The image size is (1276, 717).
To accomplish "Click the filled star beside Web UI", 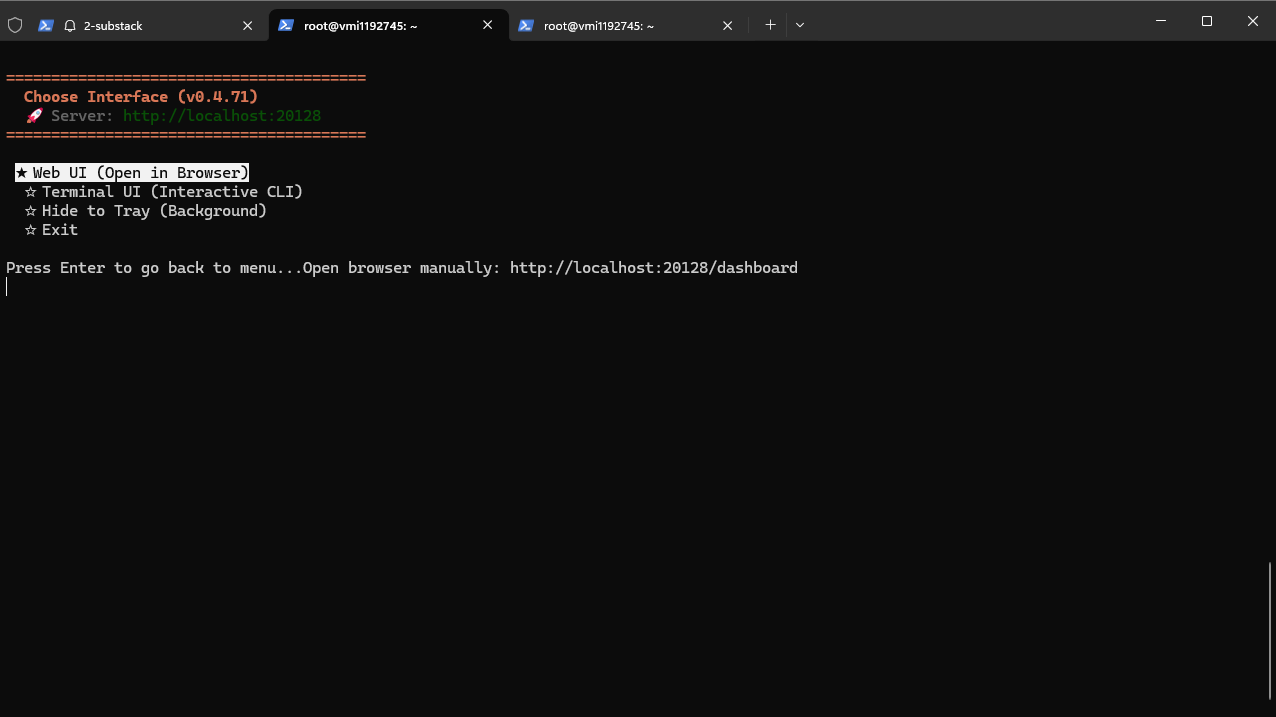I will click(x=22, y=173).
